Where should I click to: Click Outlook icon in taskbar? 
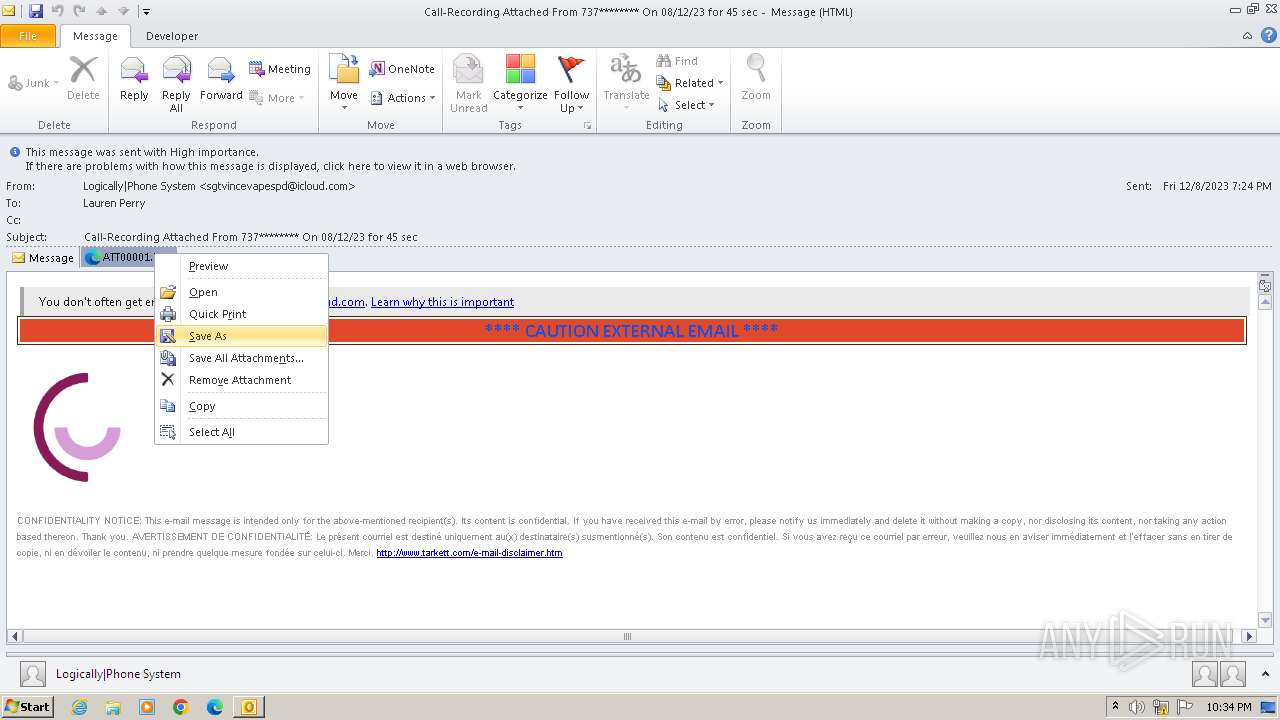(248, 707)
